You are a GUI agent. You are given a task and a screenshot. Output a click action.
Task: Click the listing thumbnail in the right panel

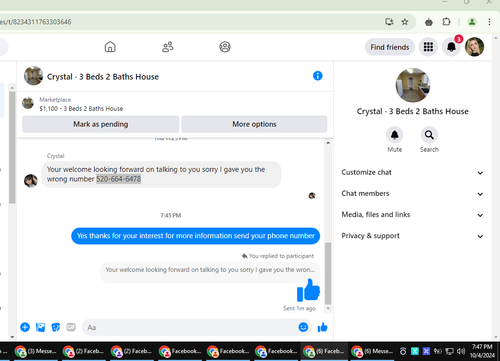413,85
